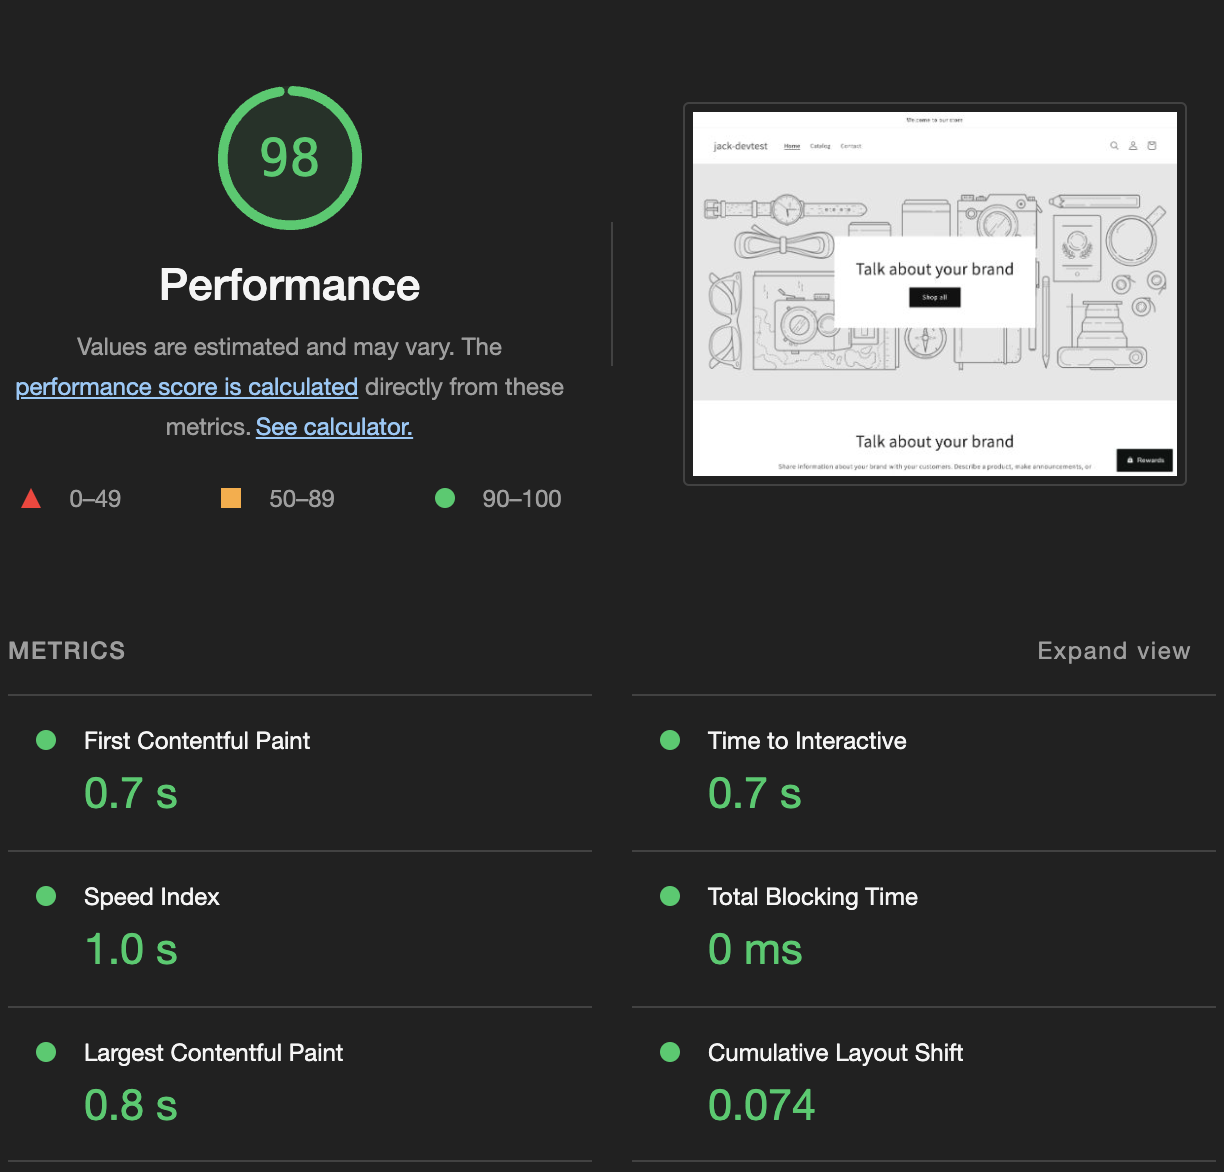Click the 98 performance score gauge
This screenshot has height=1172, width=1224.
tap(290, 158)
